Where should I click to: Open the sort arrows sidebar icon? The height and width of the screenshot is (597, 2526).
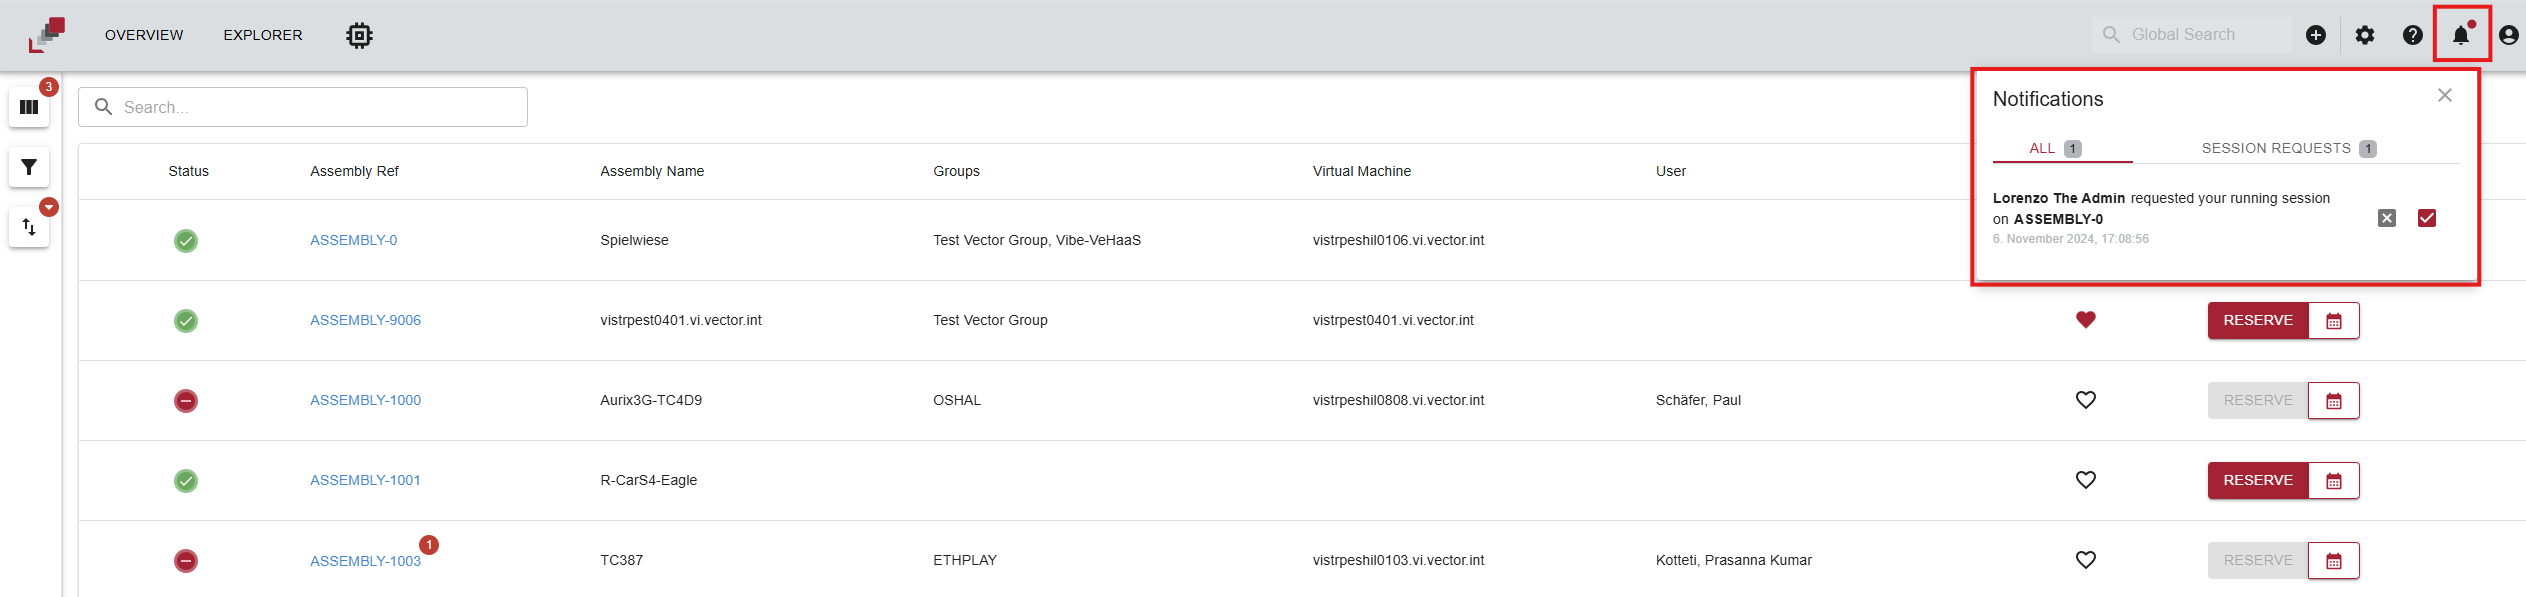tap(29, 227)
